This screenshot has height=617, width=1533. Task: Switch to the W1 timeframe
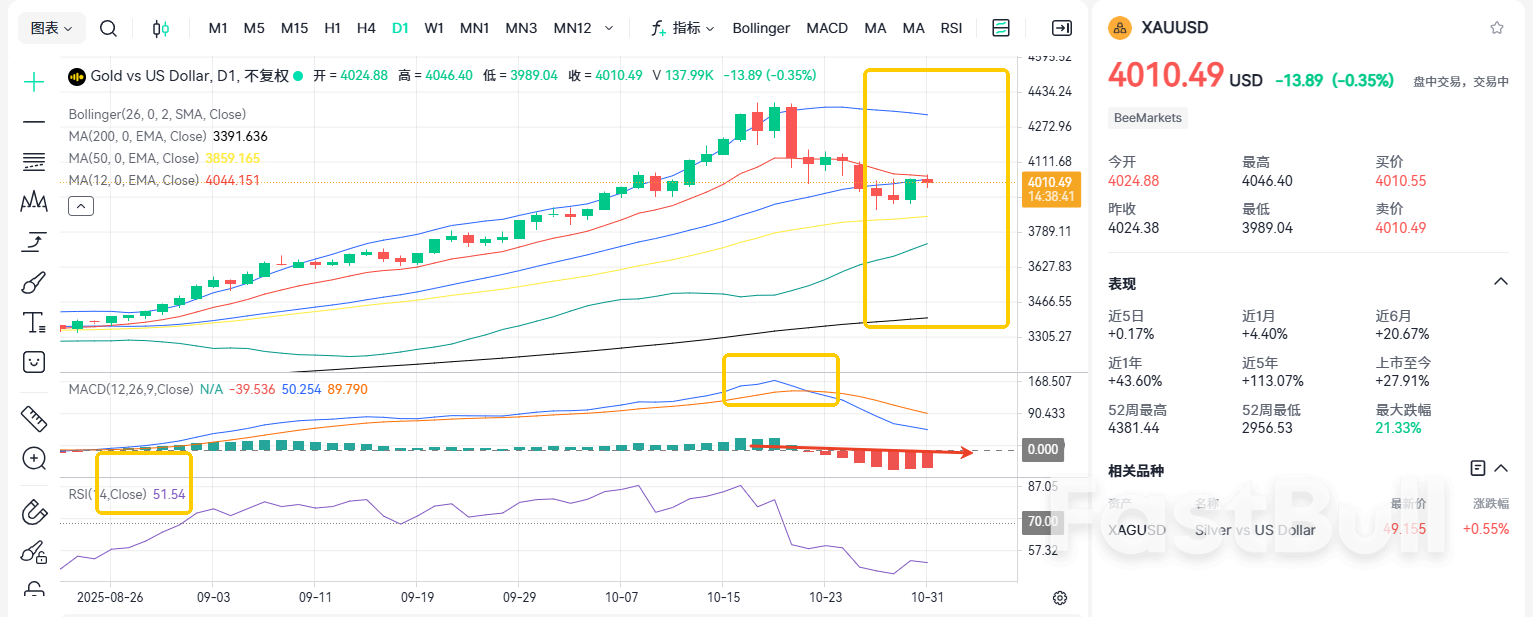click(x=434, y=28)
